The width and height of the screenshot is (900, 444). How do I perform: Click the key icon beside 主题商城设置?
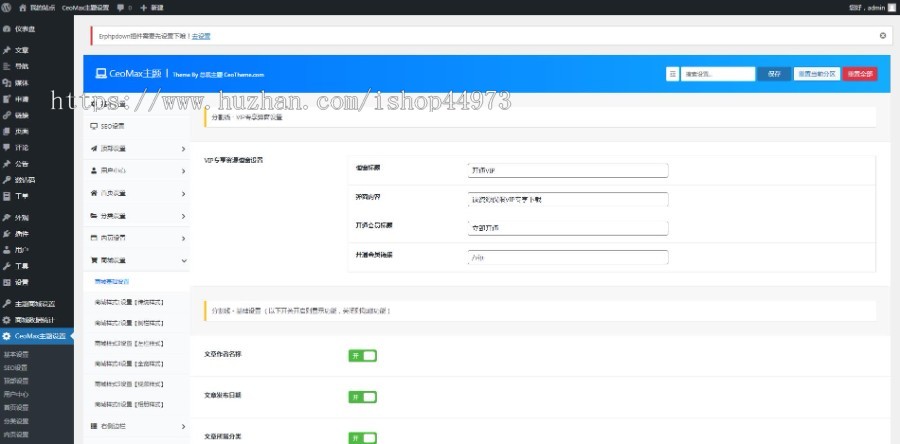click(6, 303)
